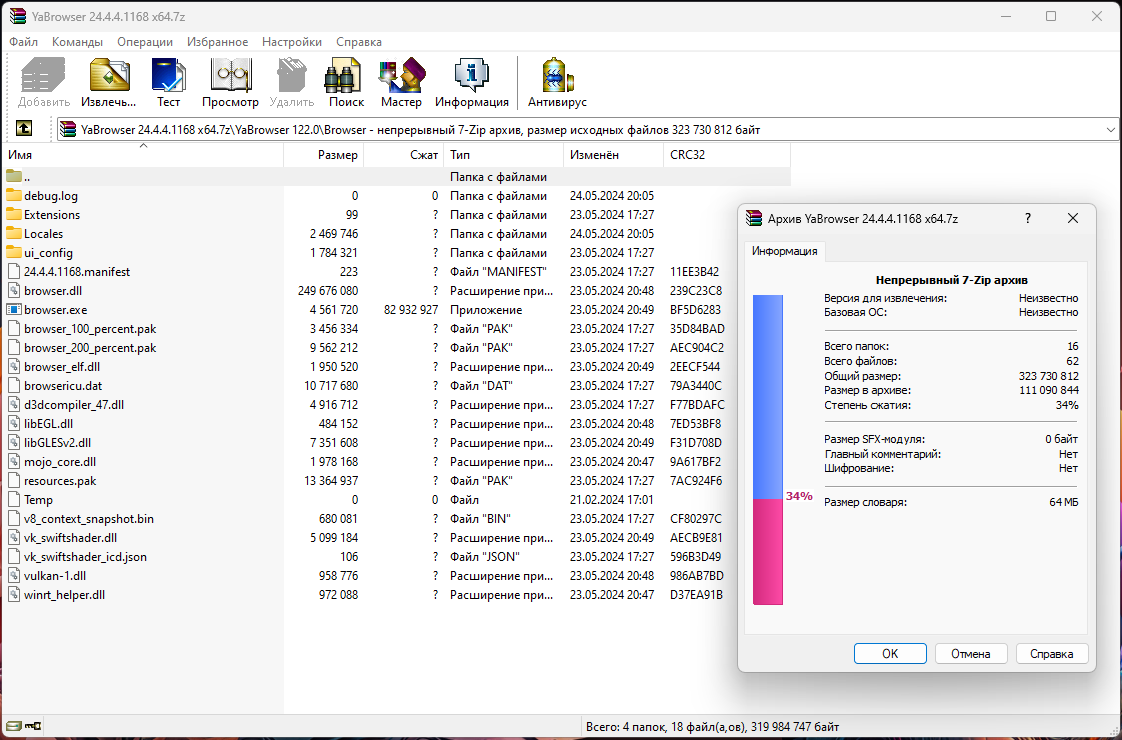Image resolution: width=1122 pixels, height=740 pixels.
Task: Click the Locales folder icon
Action: 14,233
